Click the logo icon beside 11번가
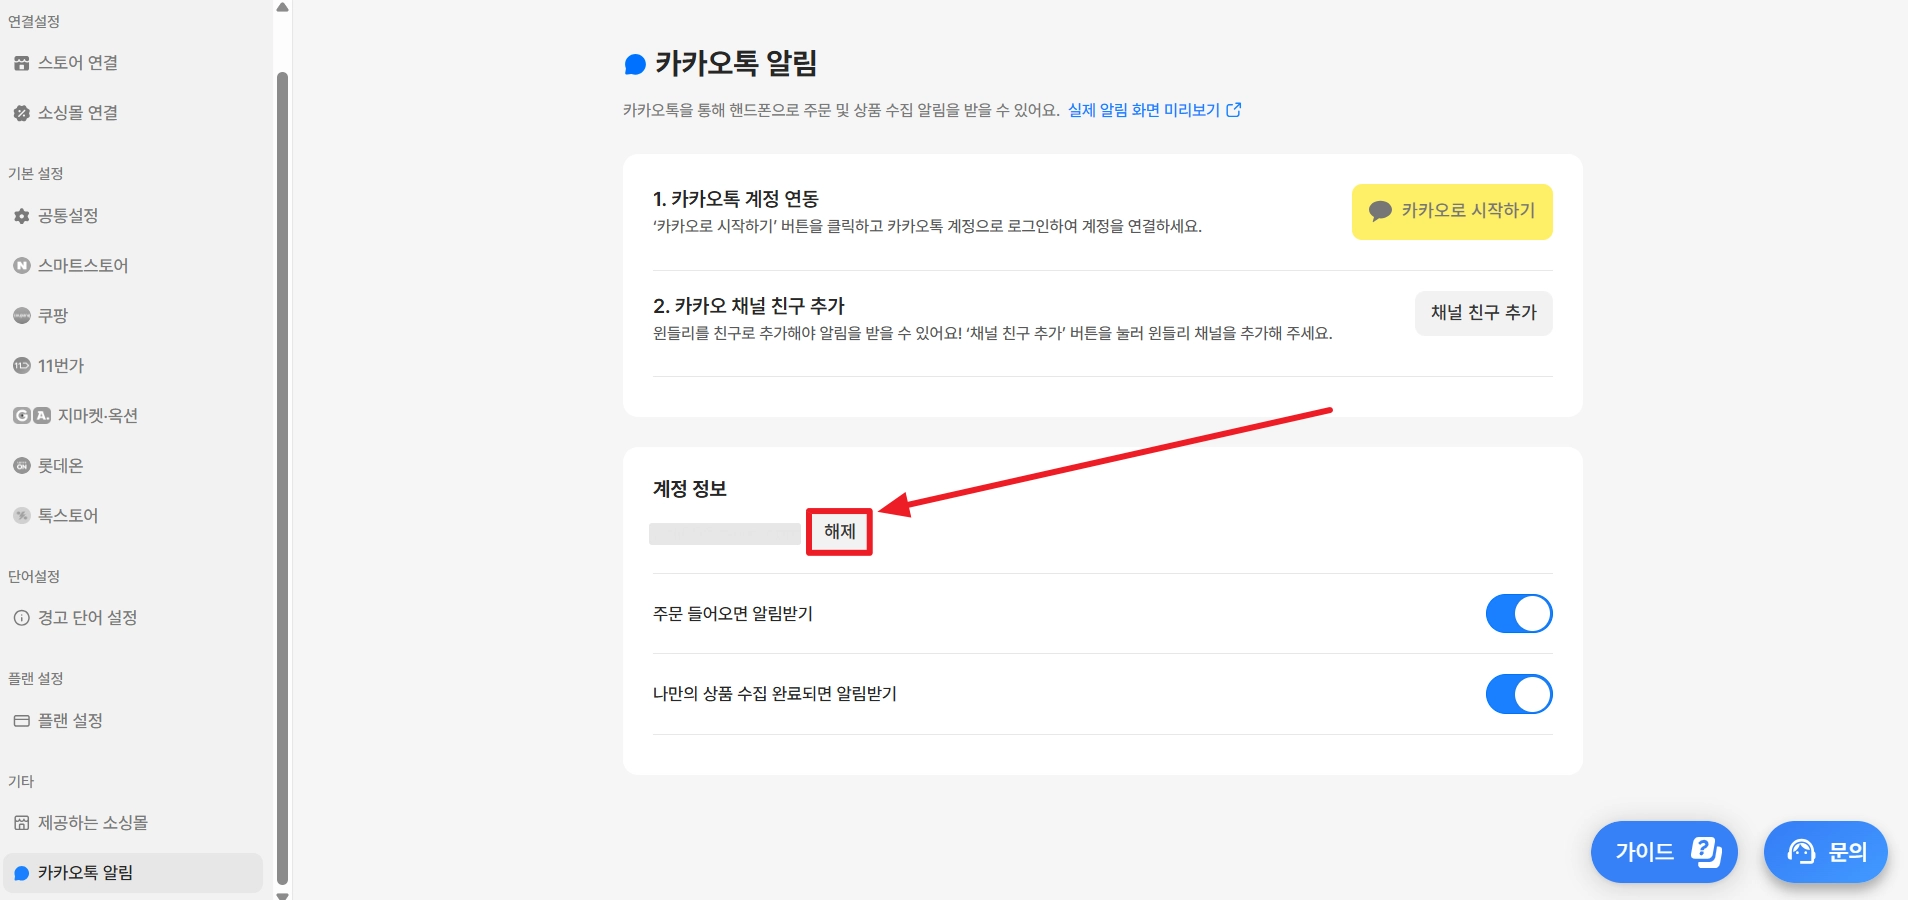 [x=21, y=366]
